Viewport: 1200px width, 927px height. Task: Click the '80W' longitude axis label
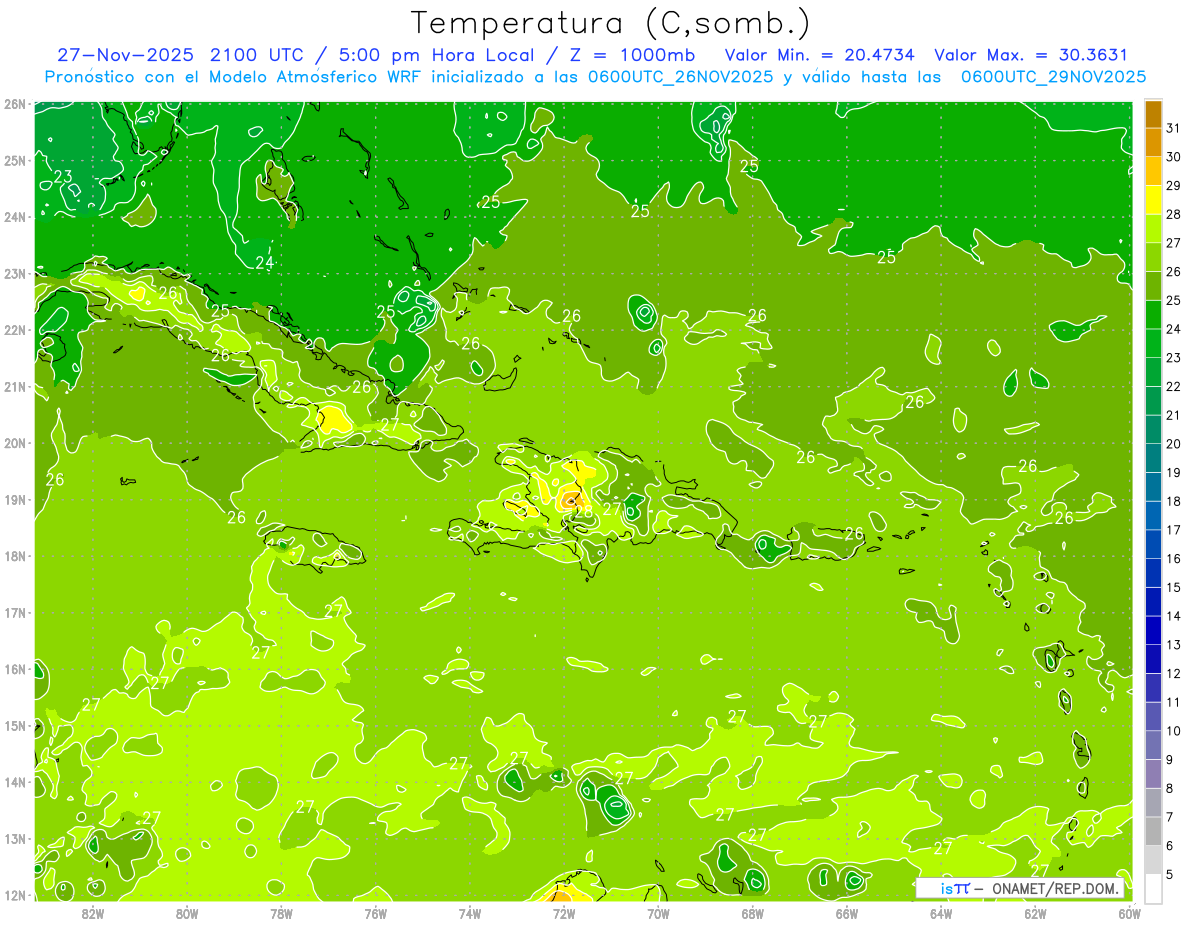186,912
